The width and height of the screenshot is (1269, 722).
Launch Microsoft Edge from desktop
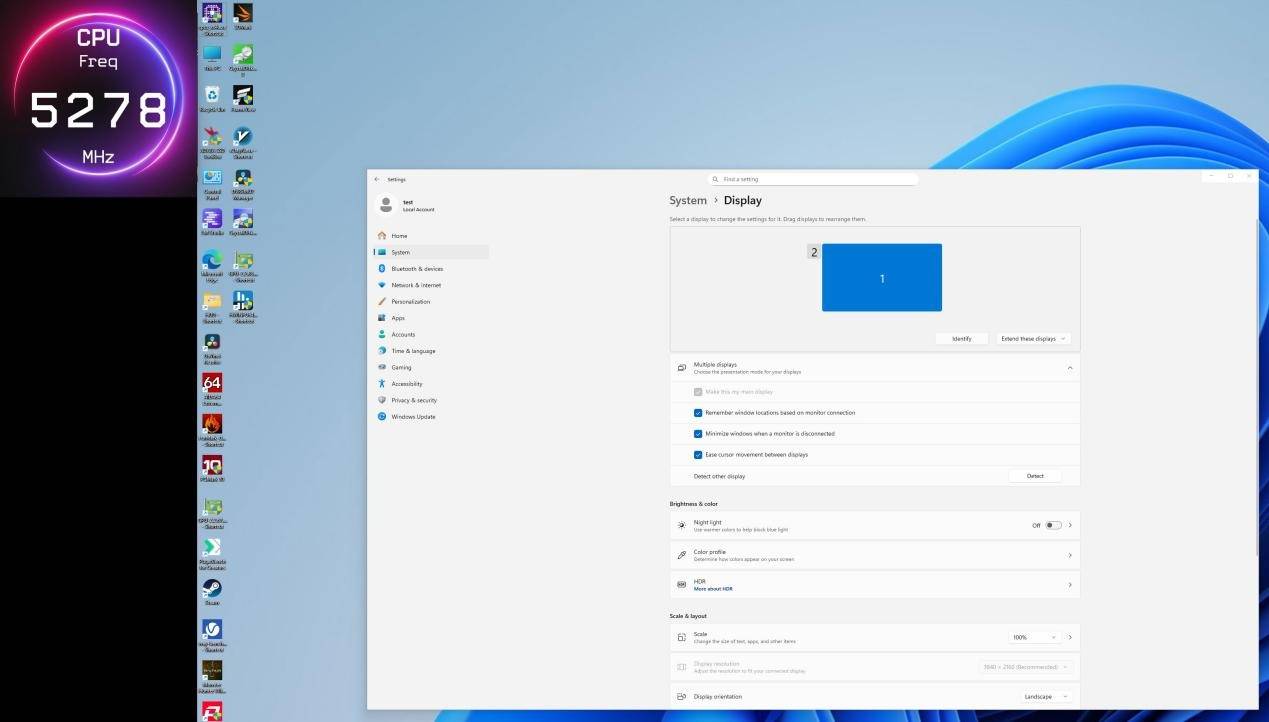(212, 260)
